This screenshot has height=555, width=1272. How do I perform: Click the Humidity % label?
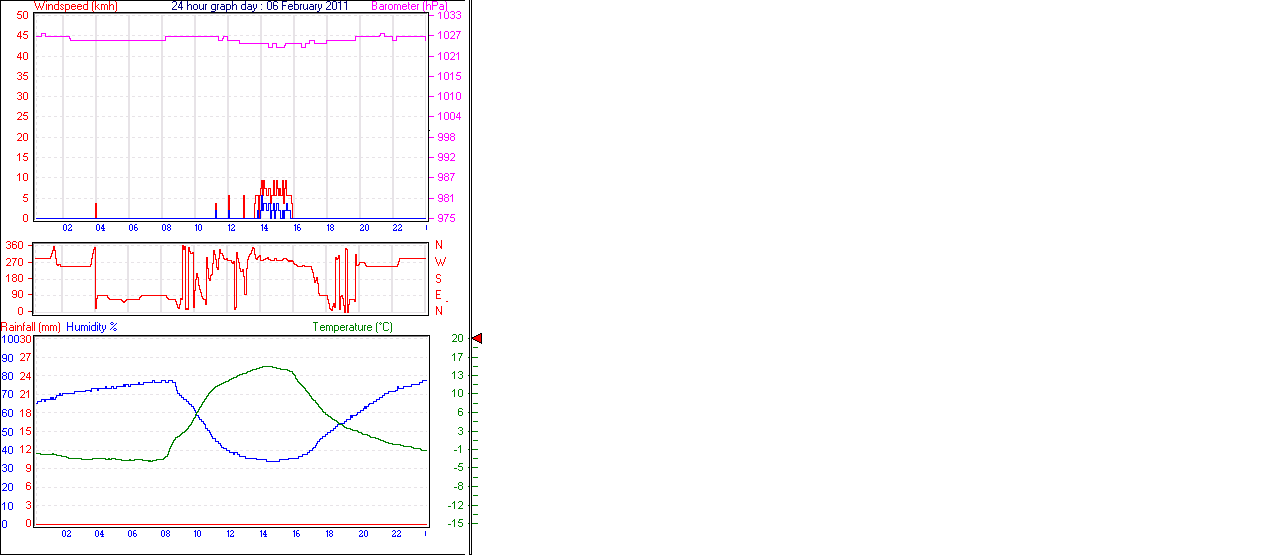(92, 327)
